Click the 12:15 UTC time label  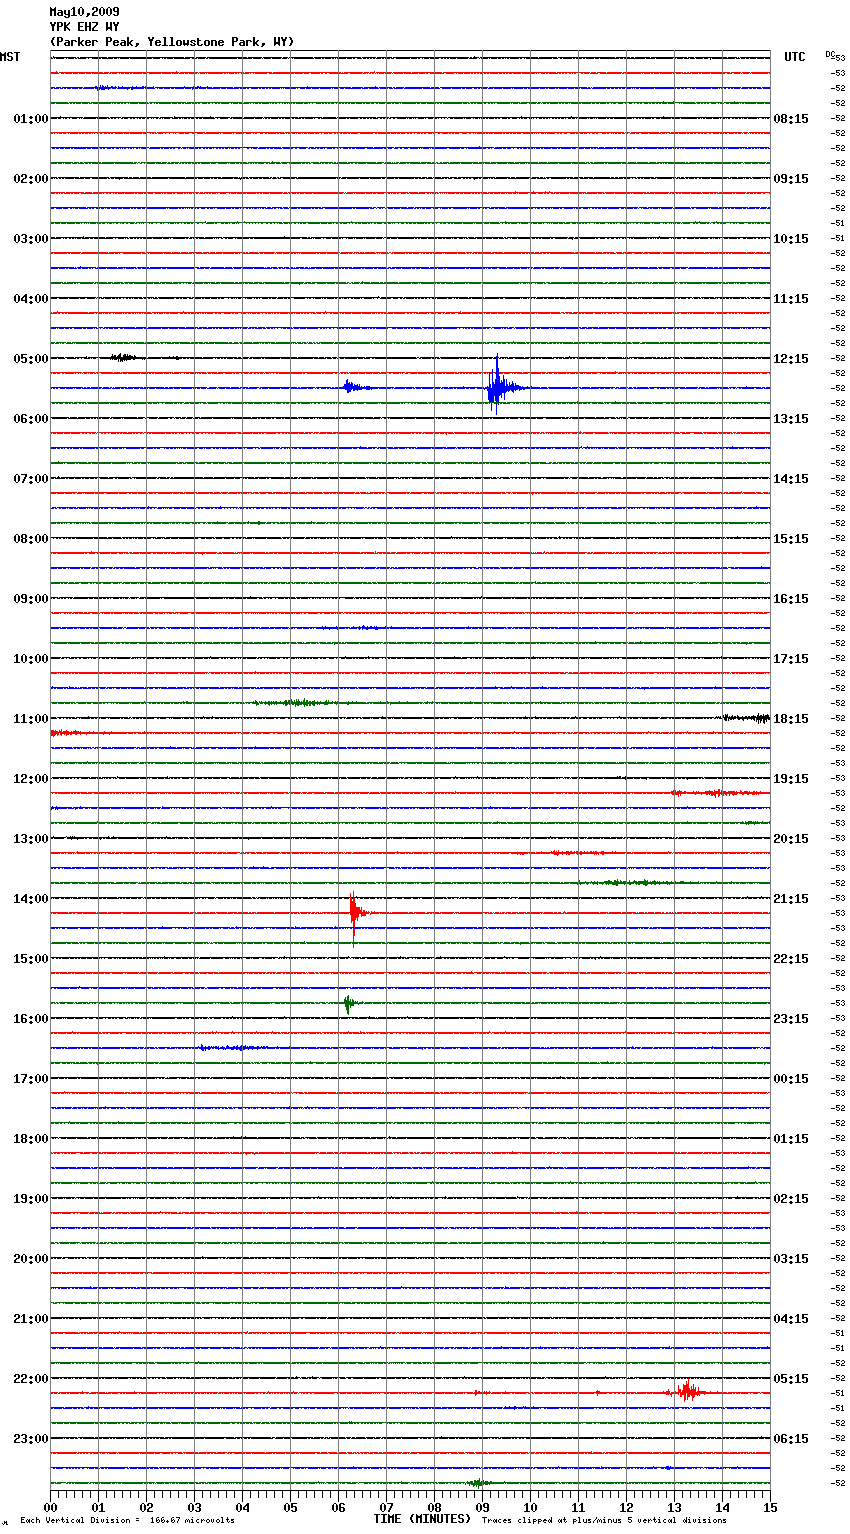[x=791, y=359]
